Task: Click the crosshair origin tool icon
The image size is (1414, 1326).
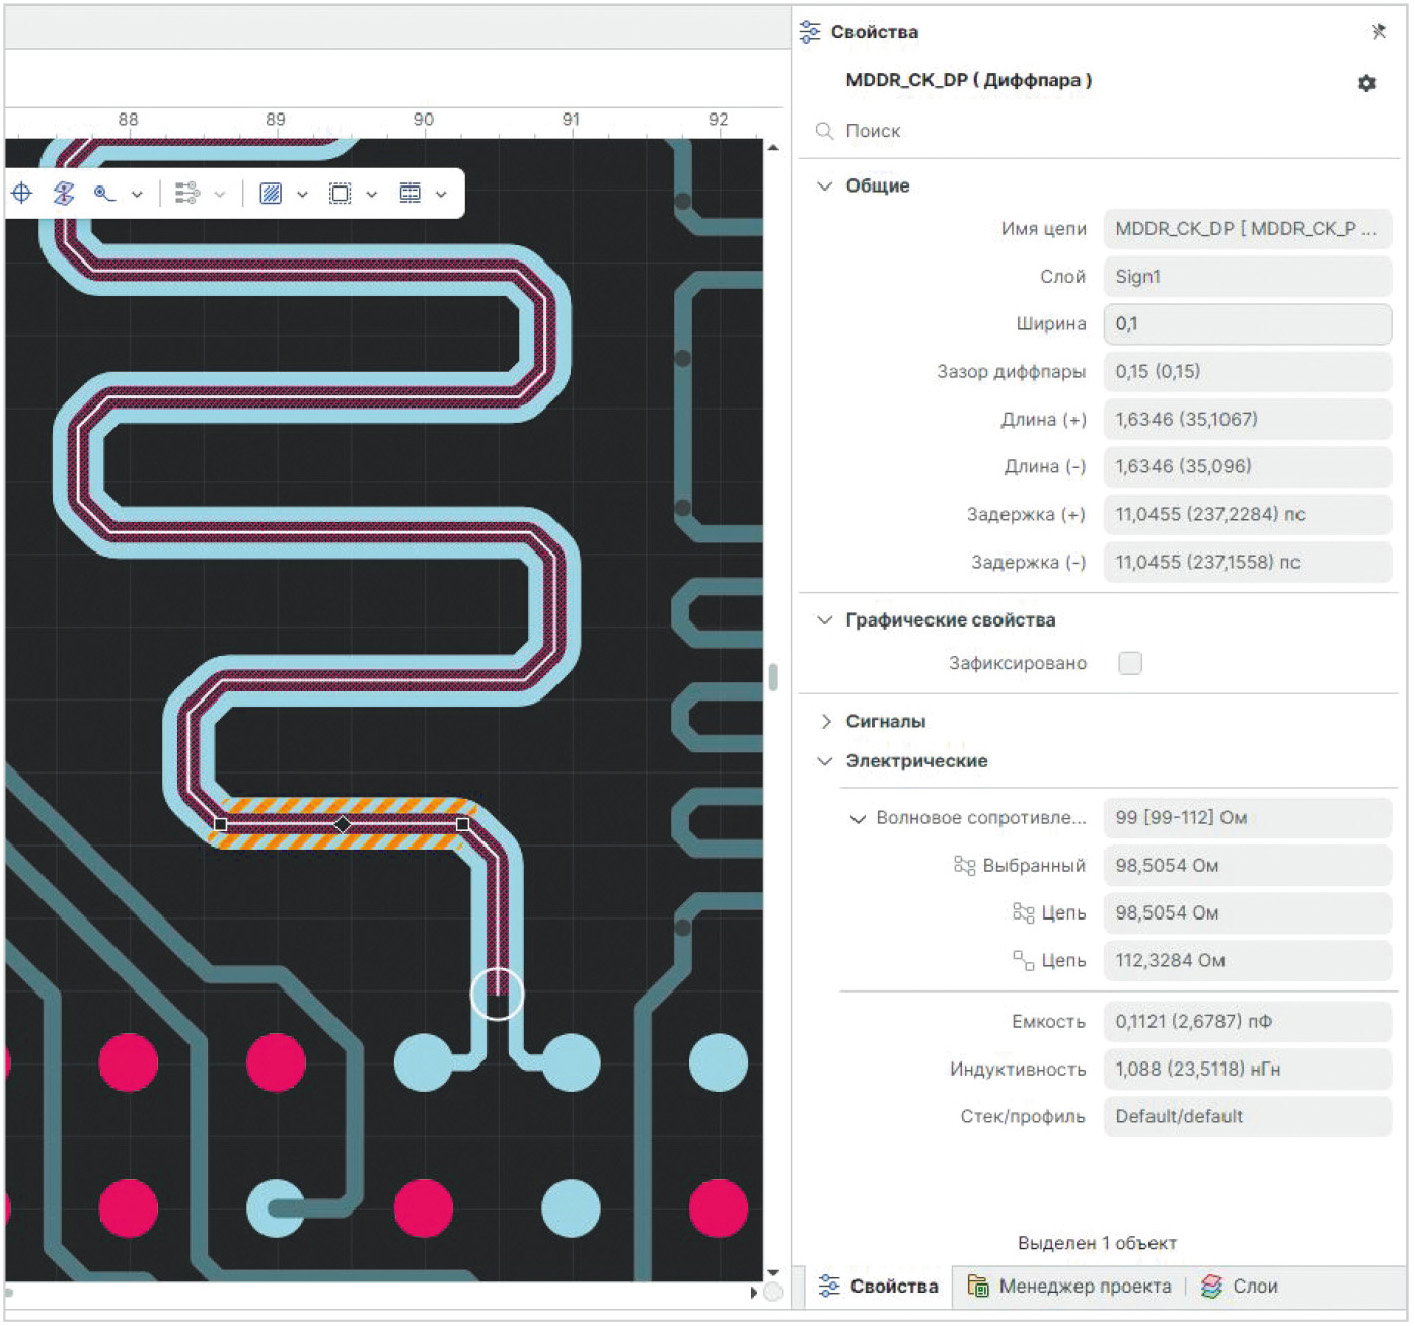Action: coord(22,193)
